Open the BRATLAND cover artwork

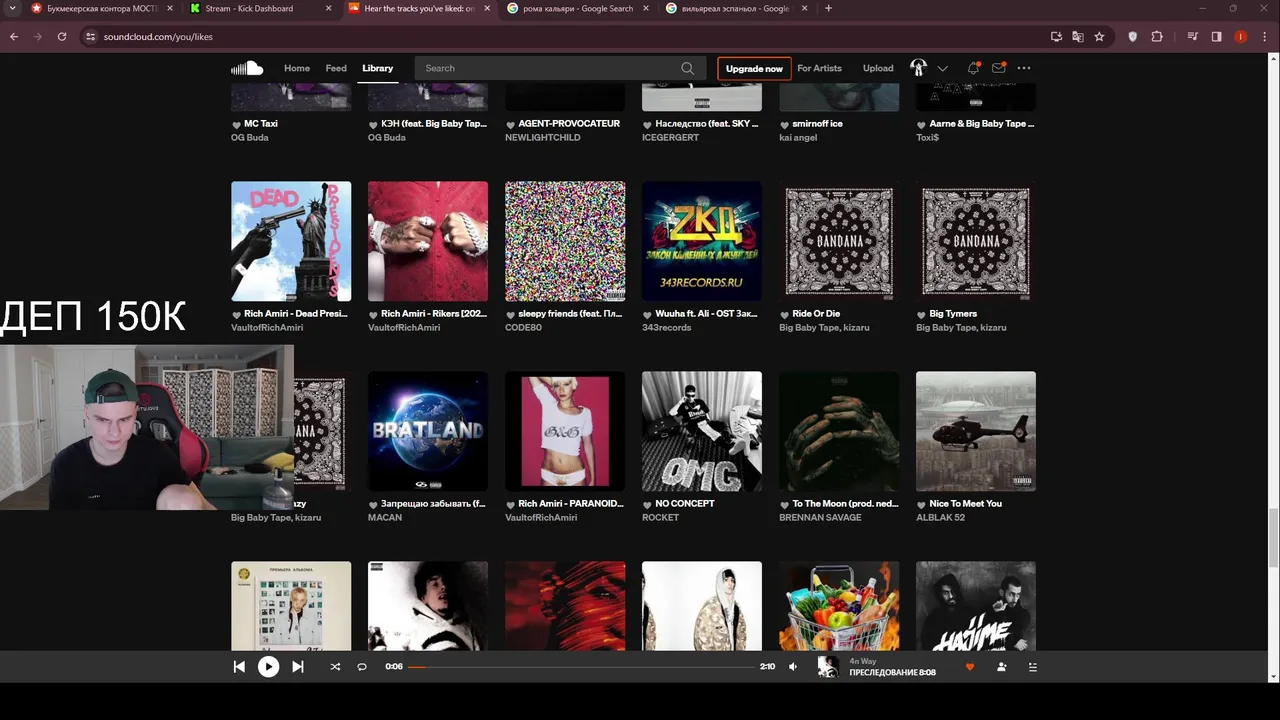(x=428, y=431)
